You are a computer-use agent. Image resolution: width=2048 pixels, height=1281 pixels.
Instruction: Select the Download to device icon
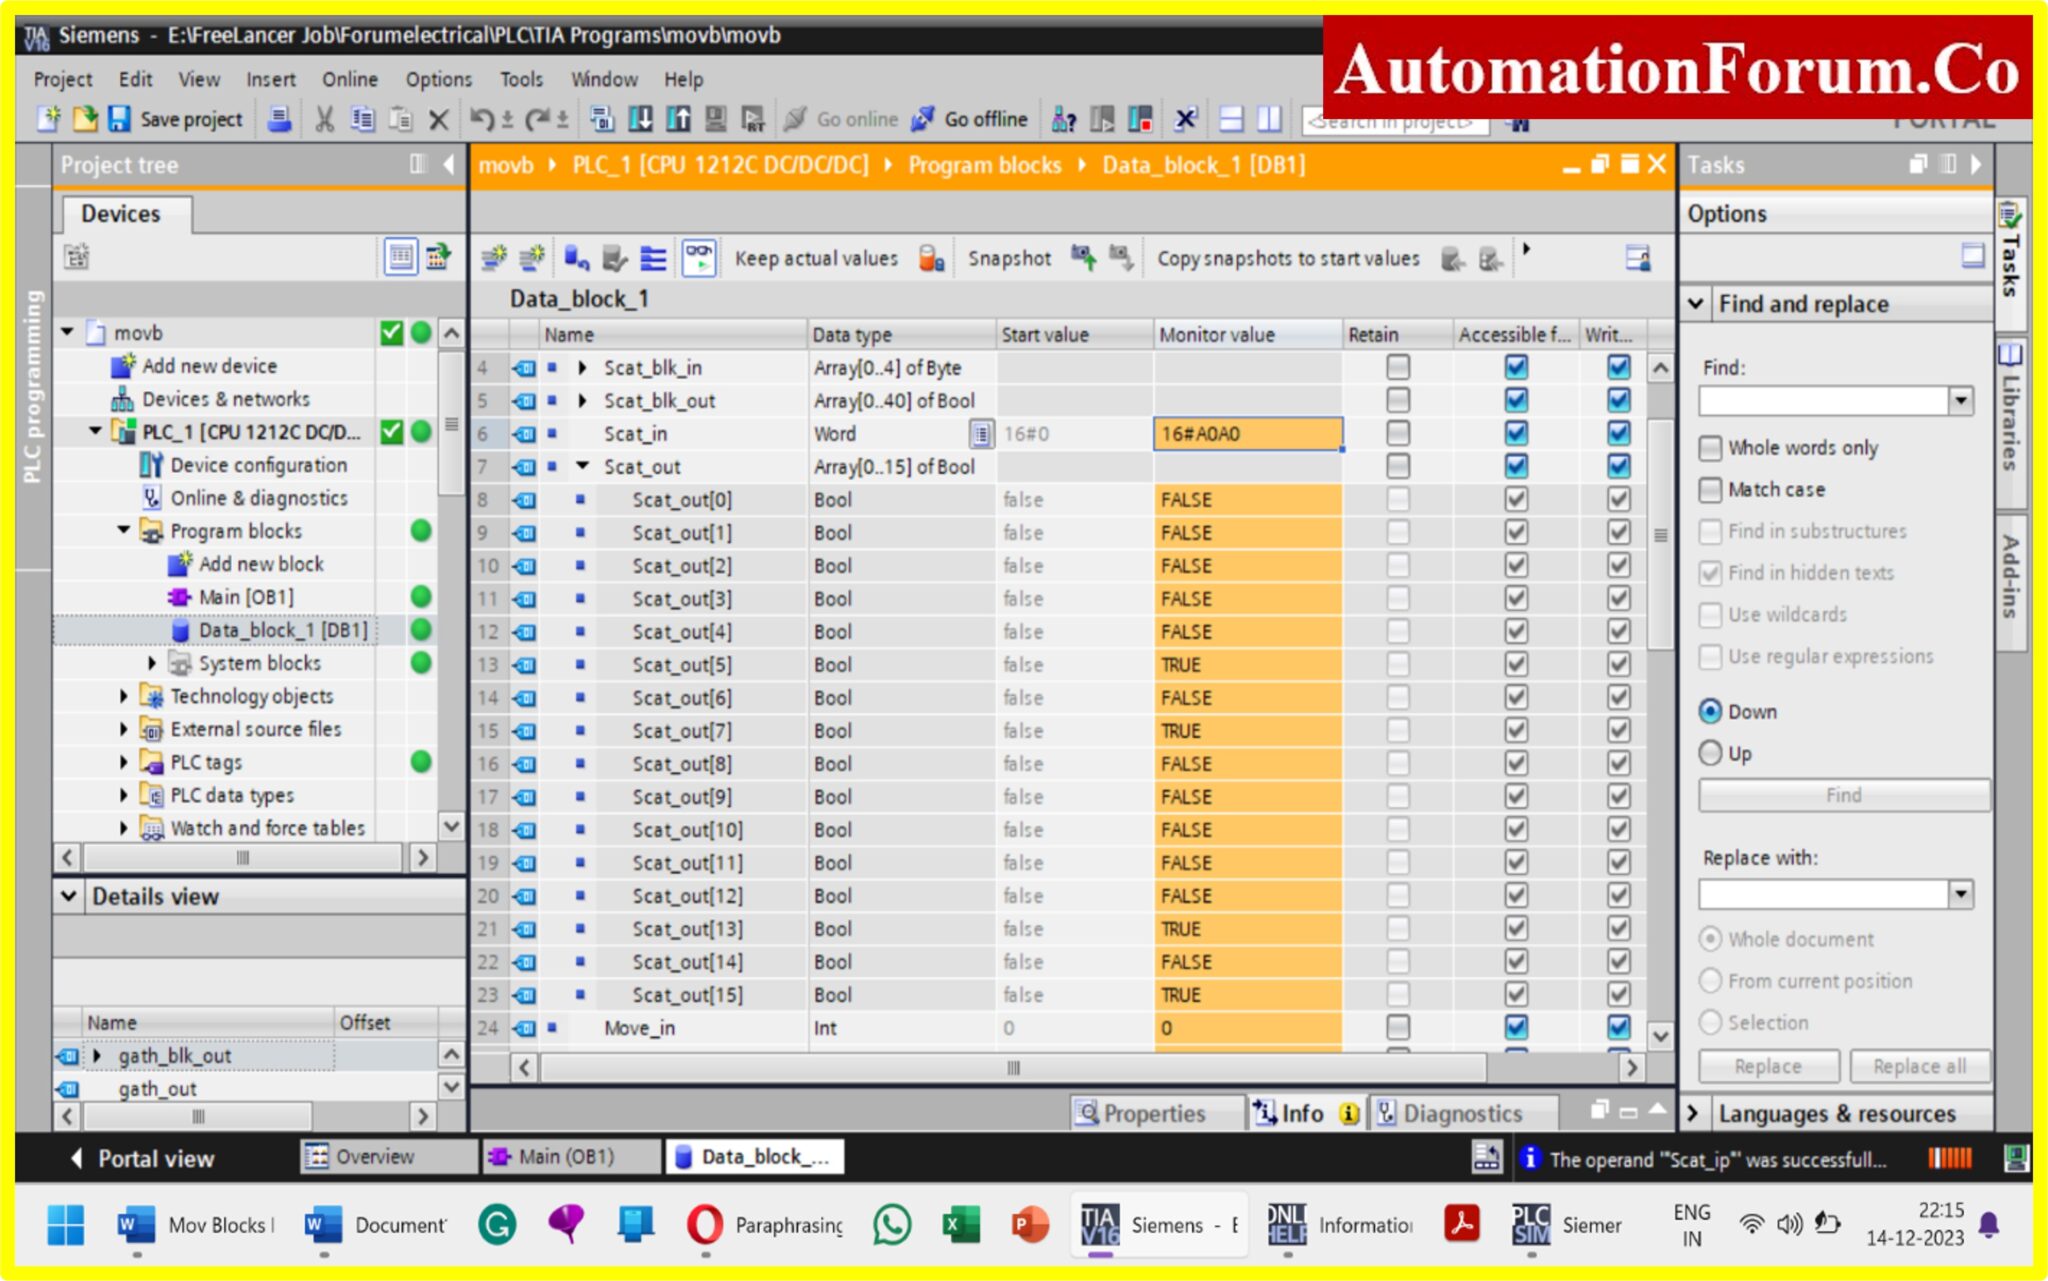coord(641,118)
